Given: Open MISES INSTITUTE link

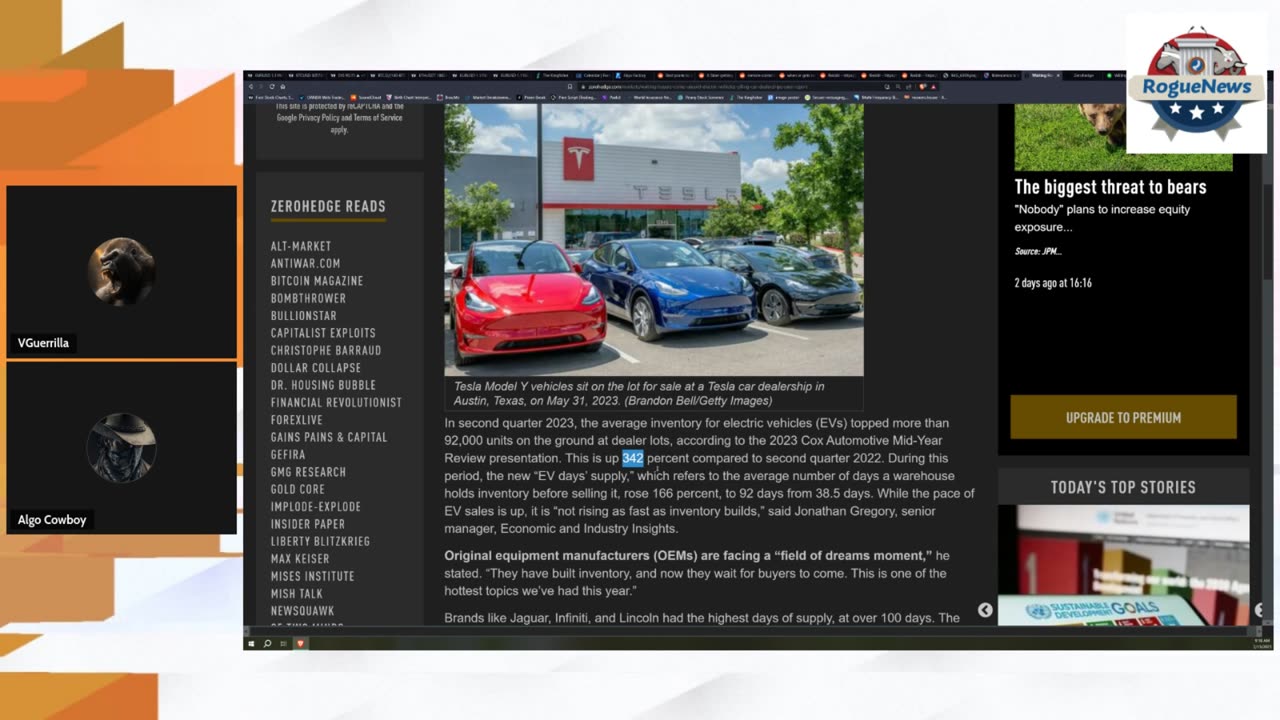Looking at the screenshot, I should click(312, 576).
